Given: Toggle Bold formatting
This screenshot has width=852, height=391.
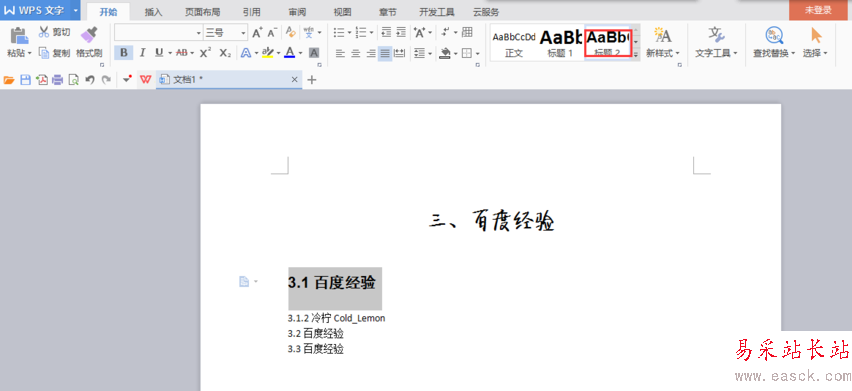Looking at the screenshot, I should [x=124, y=53].
